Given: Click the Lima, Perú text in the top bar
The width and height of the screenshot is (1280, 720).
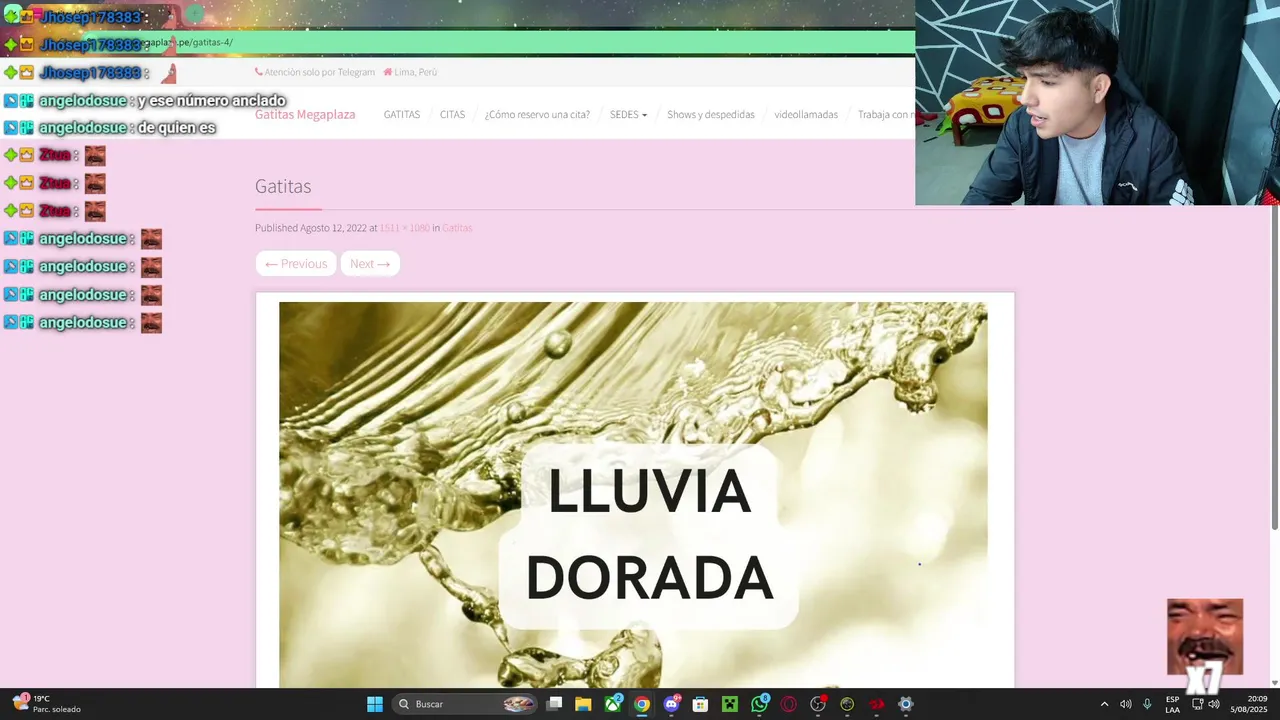Looking at the screenshot, I should [x=416, y=72].
